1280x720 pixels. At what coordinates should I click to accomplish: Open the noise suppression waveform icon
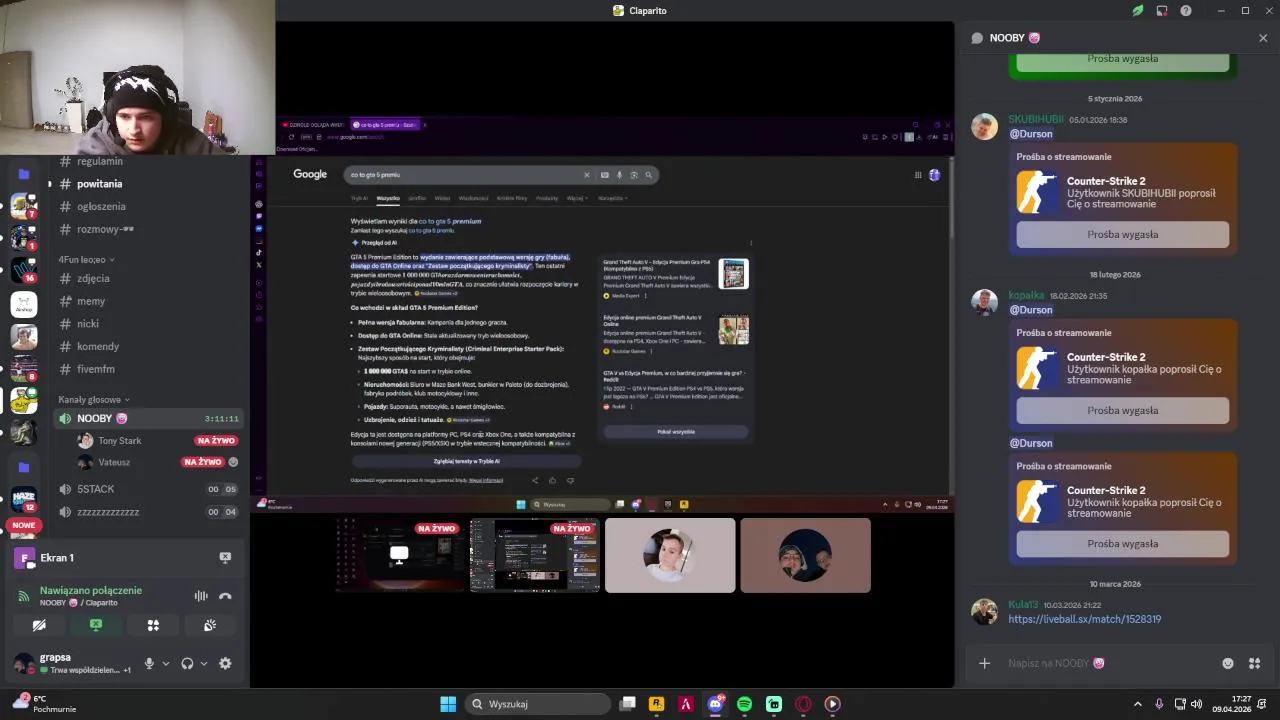pos(201,596)
